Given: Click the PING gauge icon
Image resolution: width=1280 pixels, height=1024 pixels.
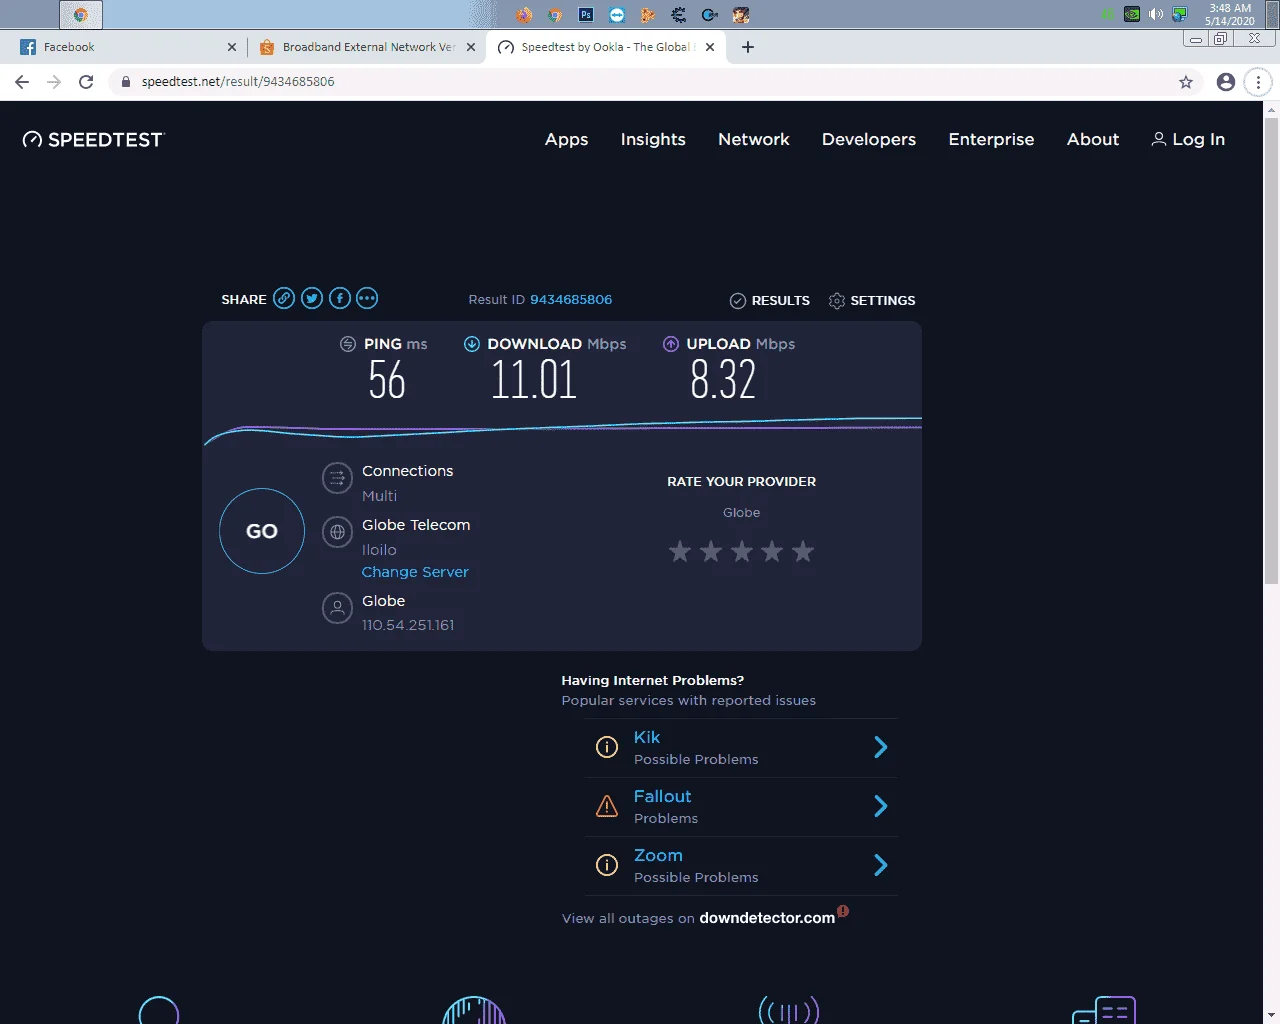Looking at the screenshot, I should point(348,344).
